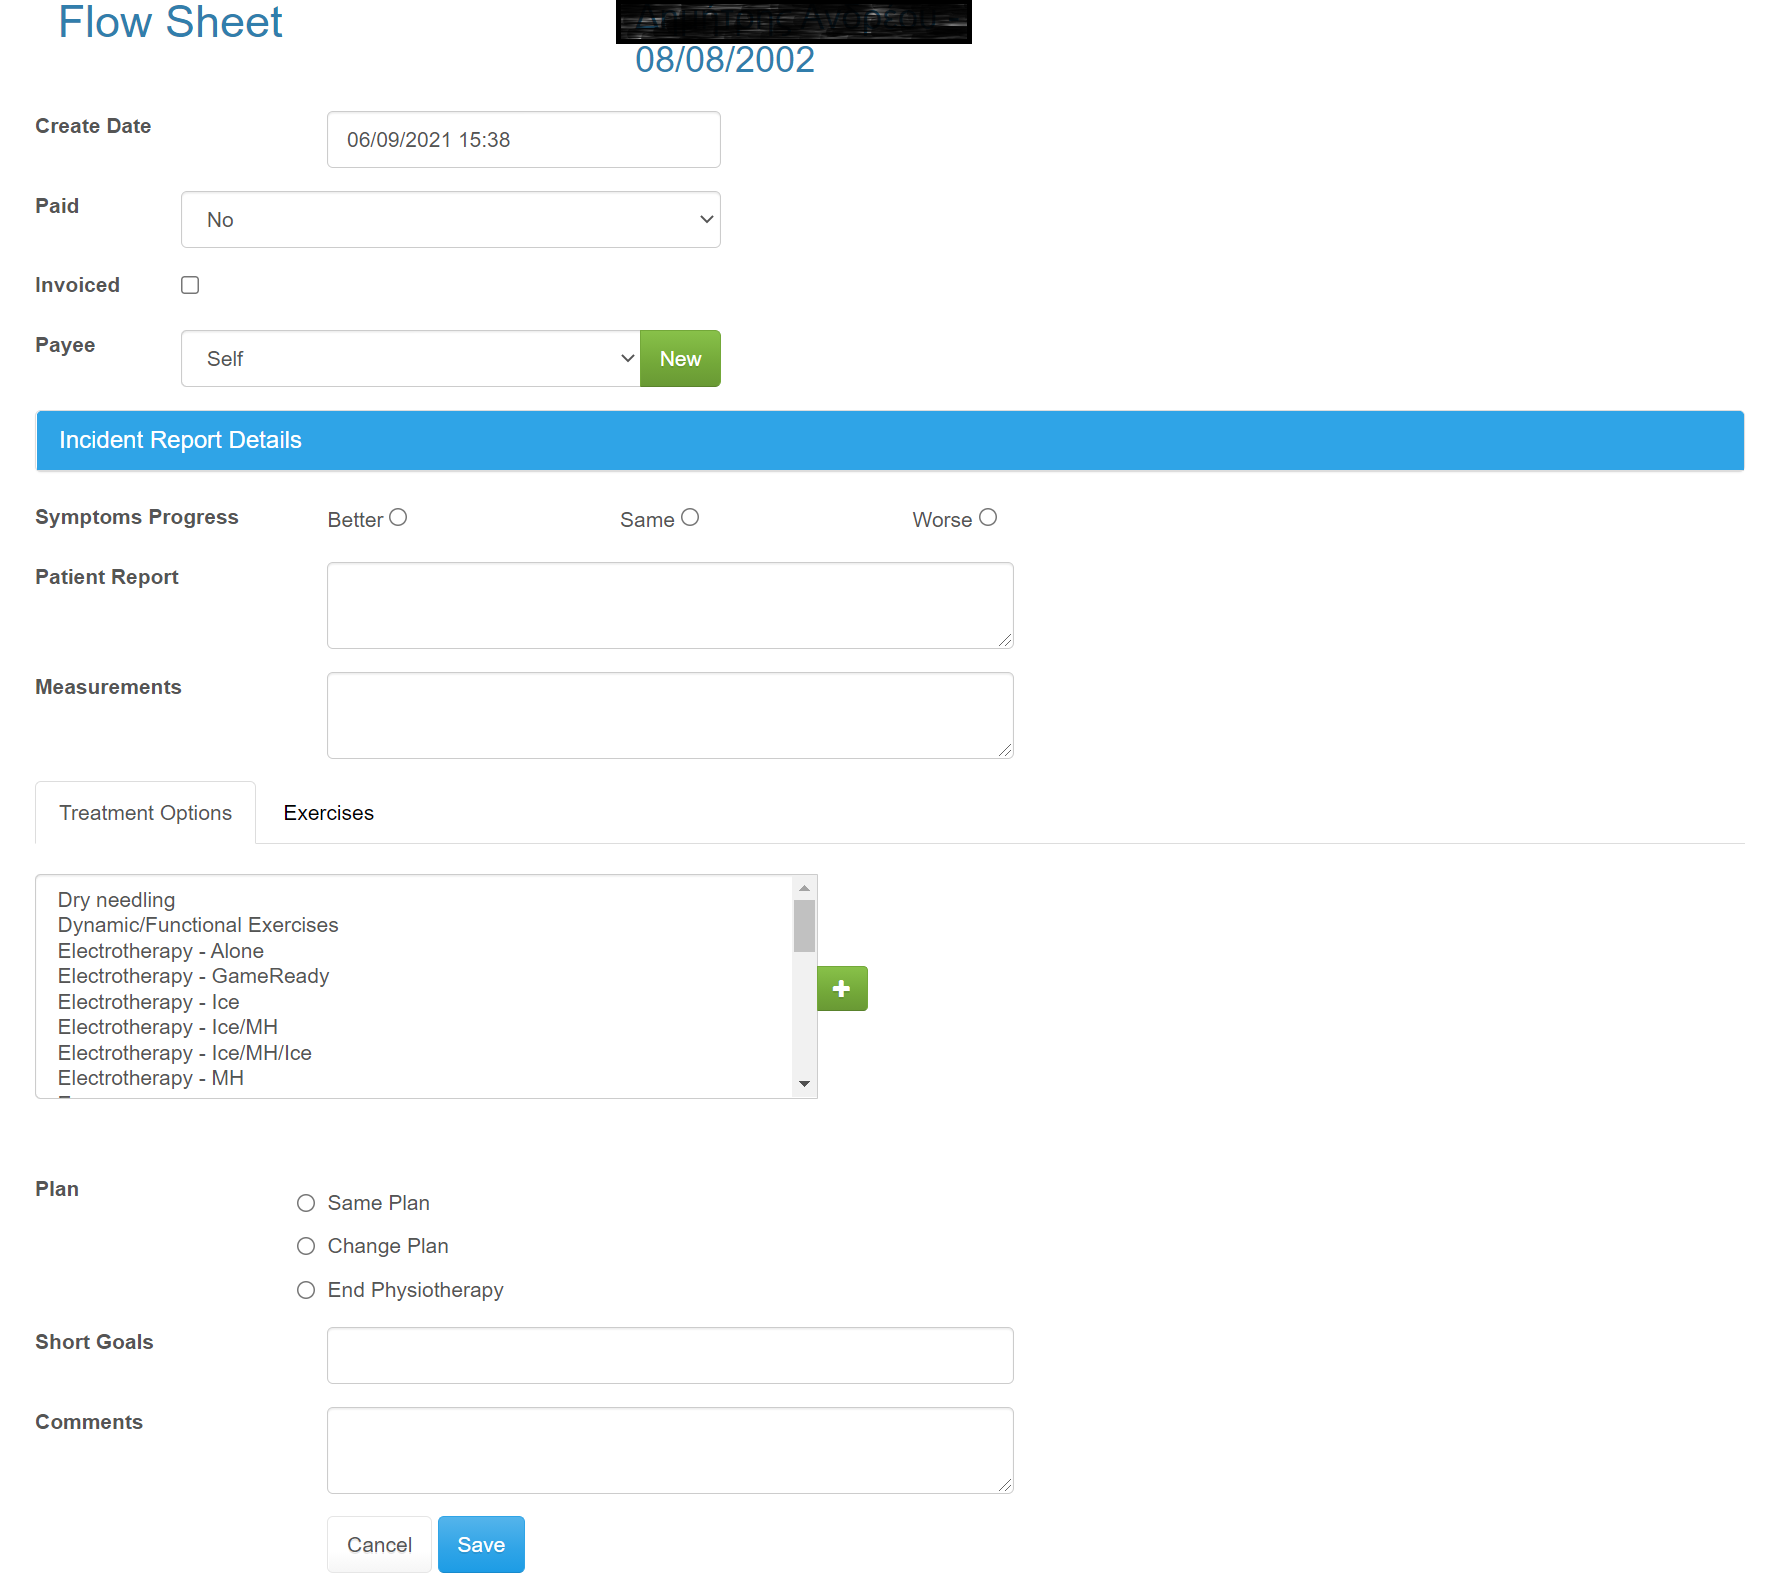Toggle the Invoiced checkbox
The width and height of the screenshot is (1766, 1589).
(189, 285)
